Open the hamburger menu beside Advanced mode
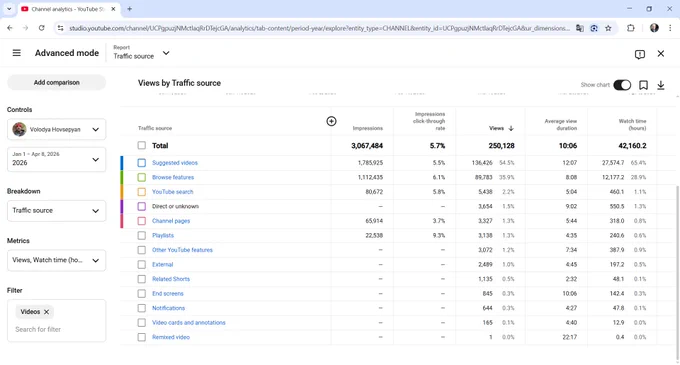The width and height of the screenshot is (680, 365). [x=16, y=53]
